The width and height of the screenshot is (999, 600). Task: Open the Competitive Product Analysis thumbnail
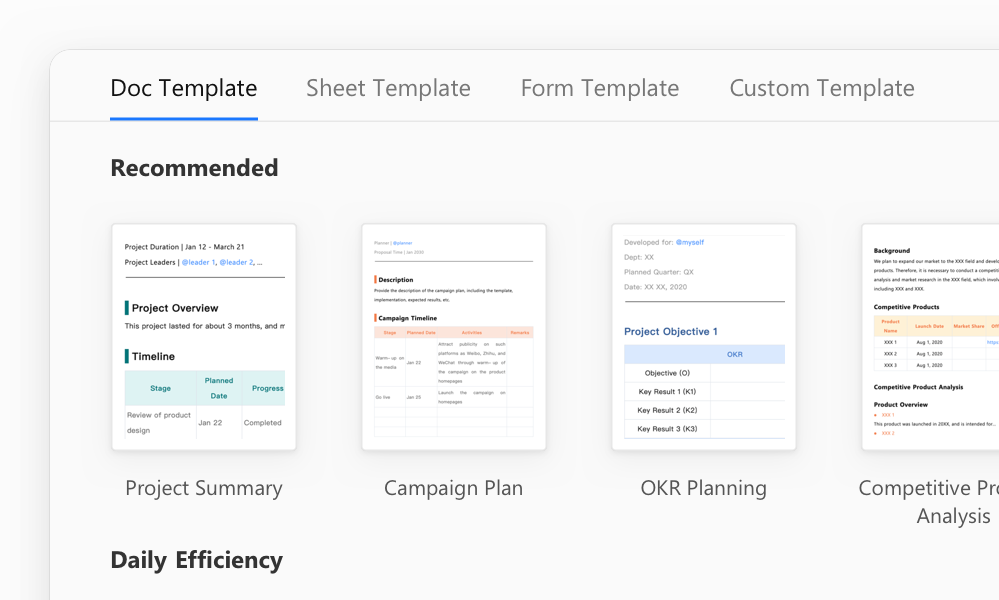[x=930, y=337]
